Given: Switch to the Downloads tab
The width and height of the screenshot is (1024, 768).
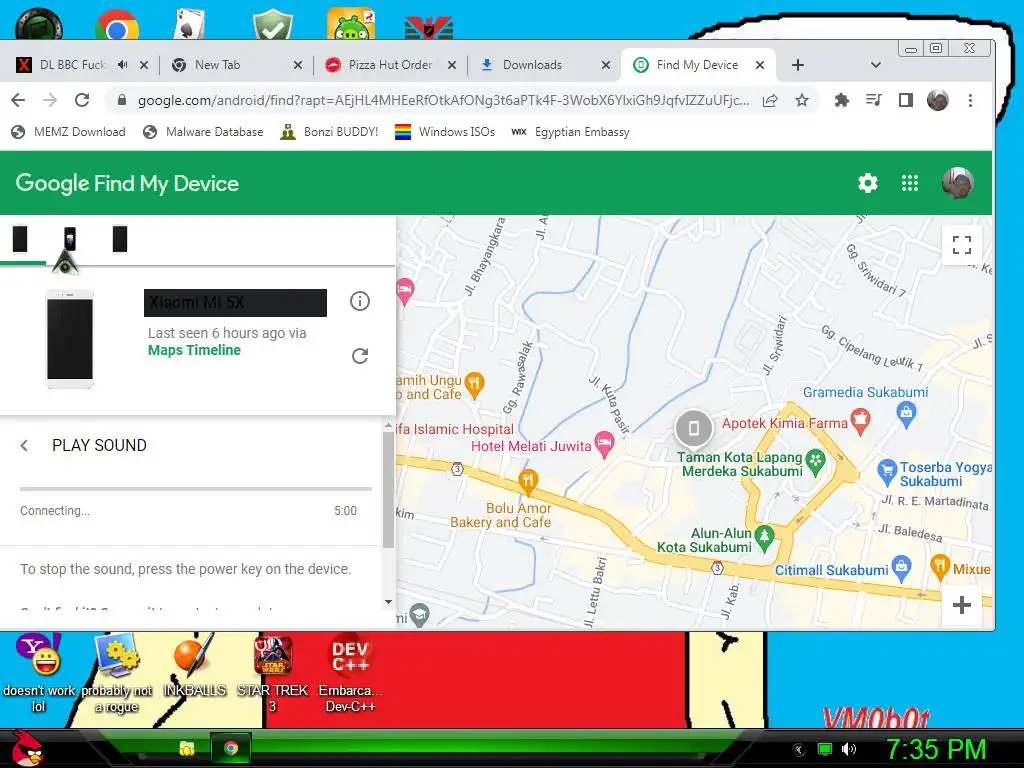Looking at the screenshot, I should tap(544, 65).
